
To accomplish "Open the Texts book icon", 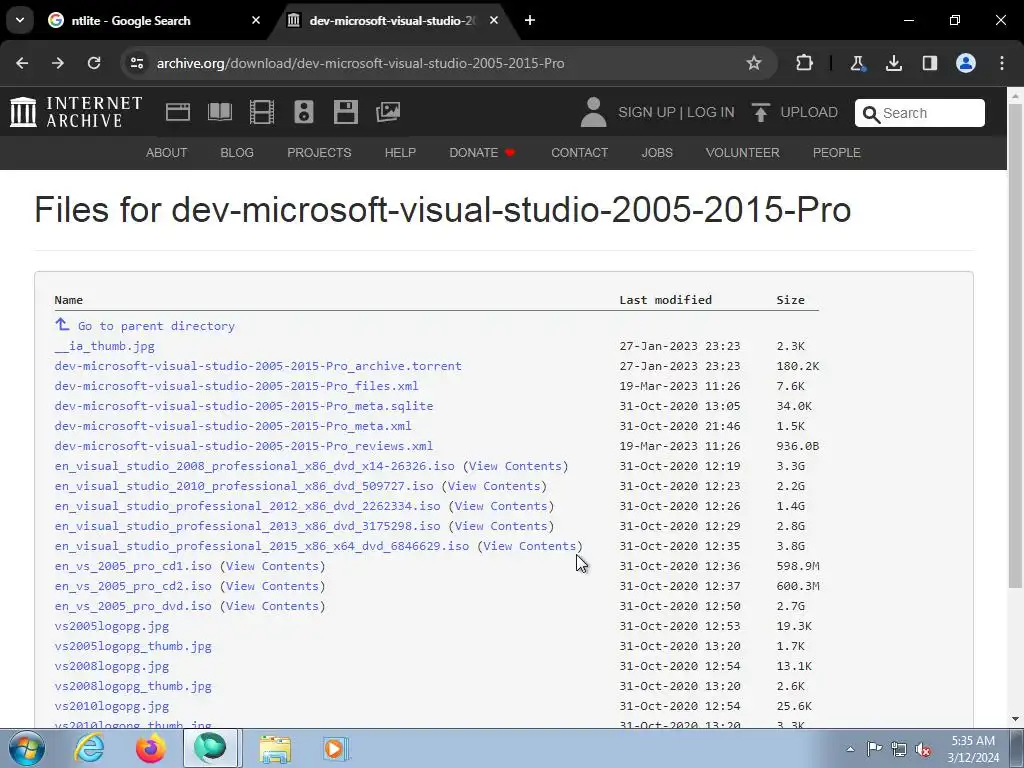I will click(220, 112).
